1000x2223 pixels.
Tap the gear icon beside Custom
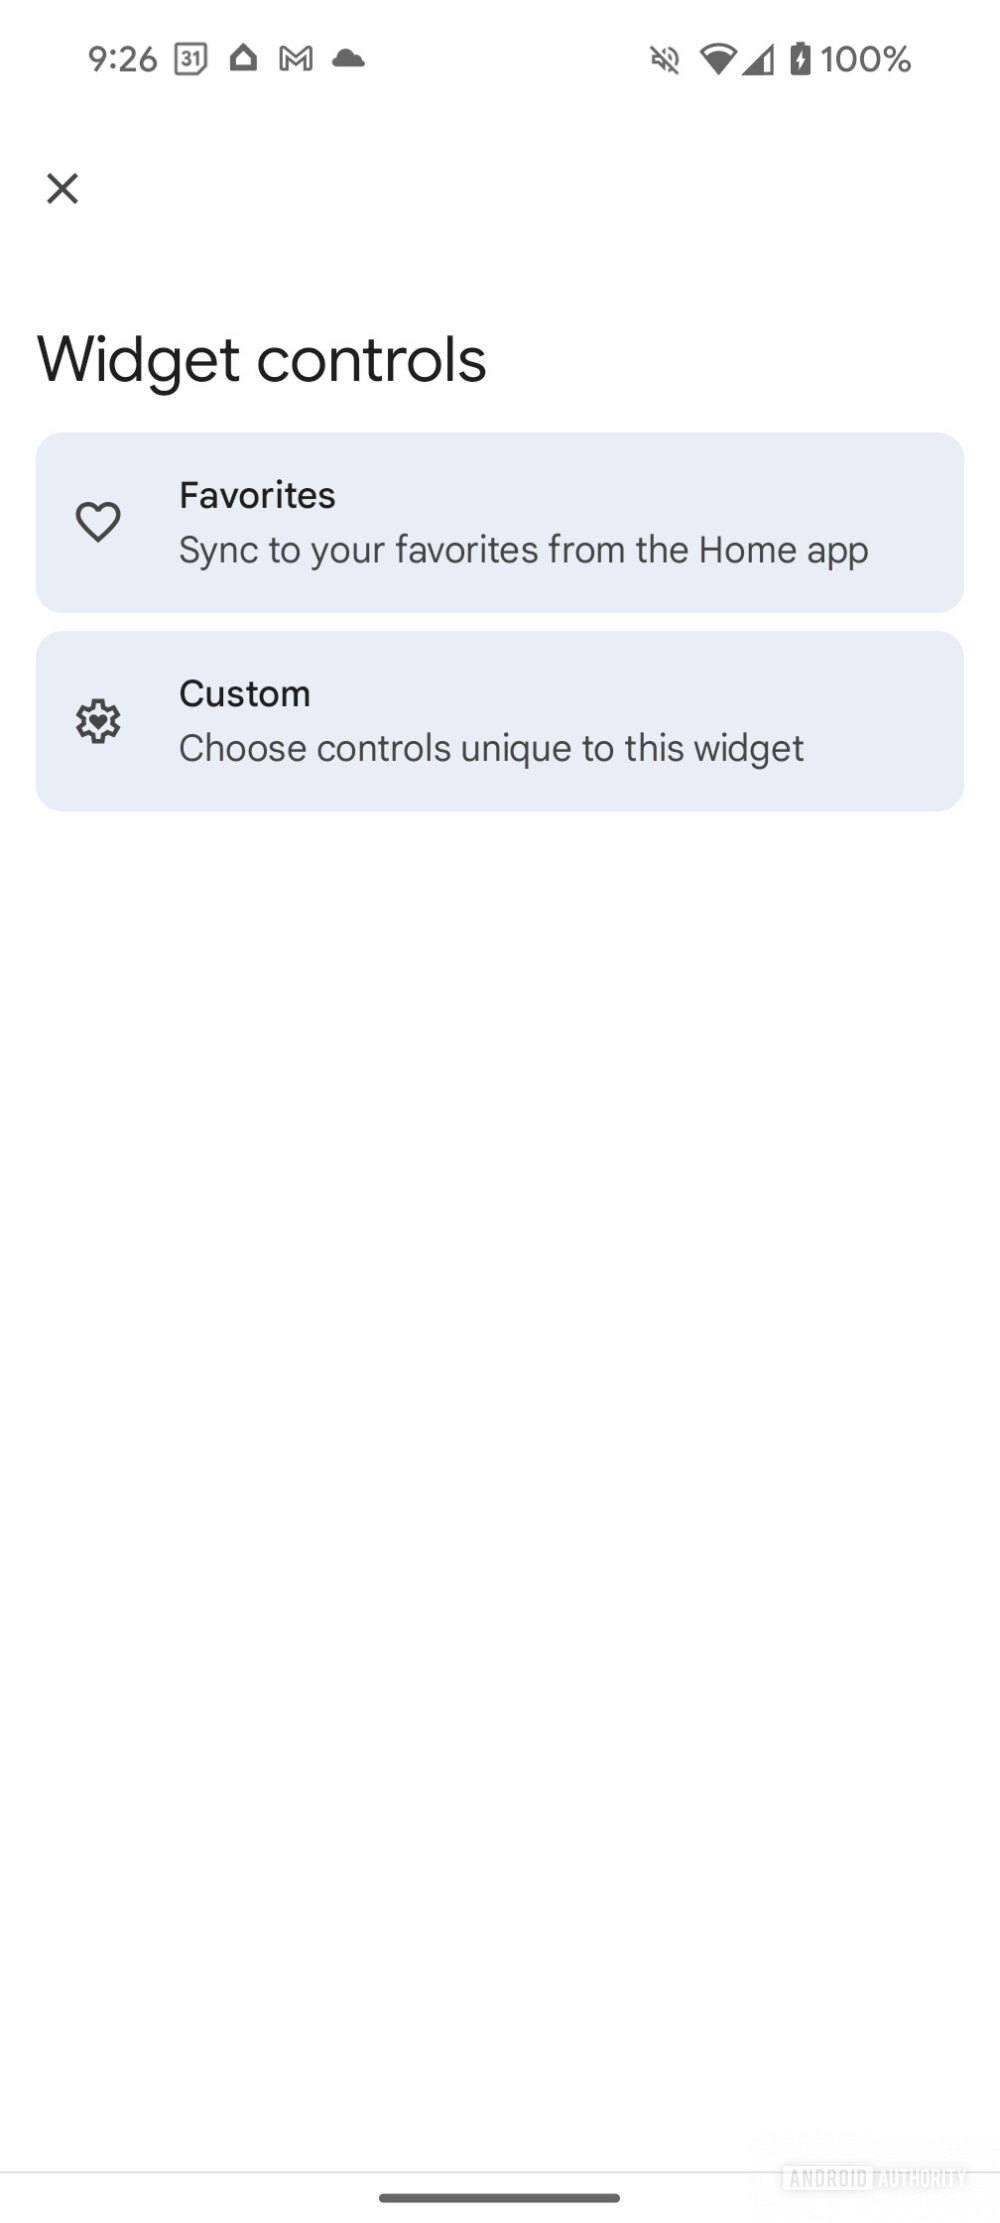(100, 719)
